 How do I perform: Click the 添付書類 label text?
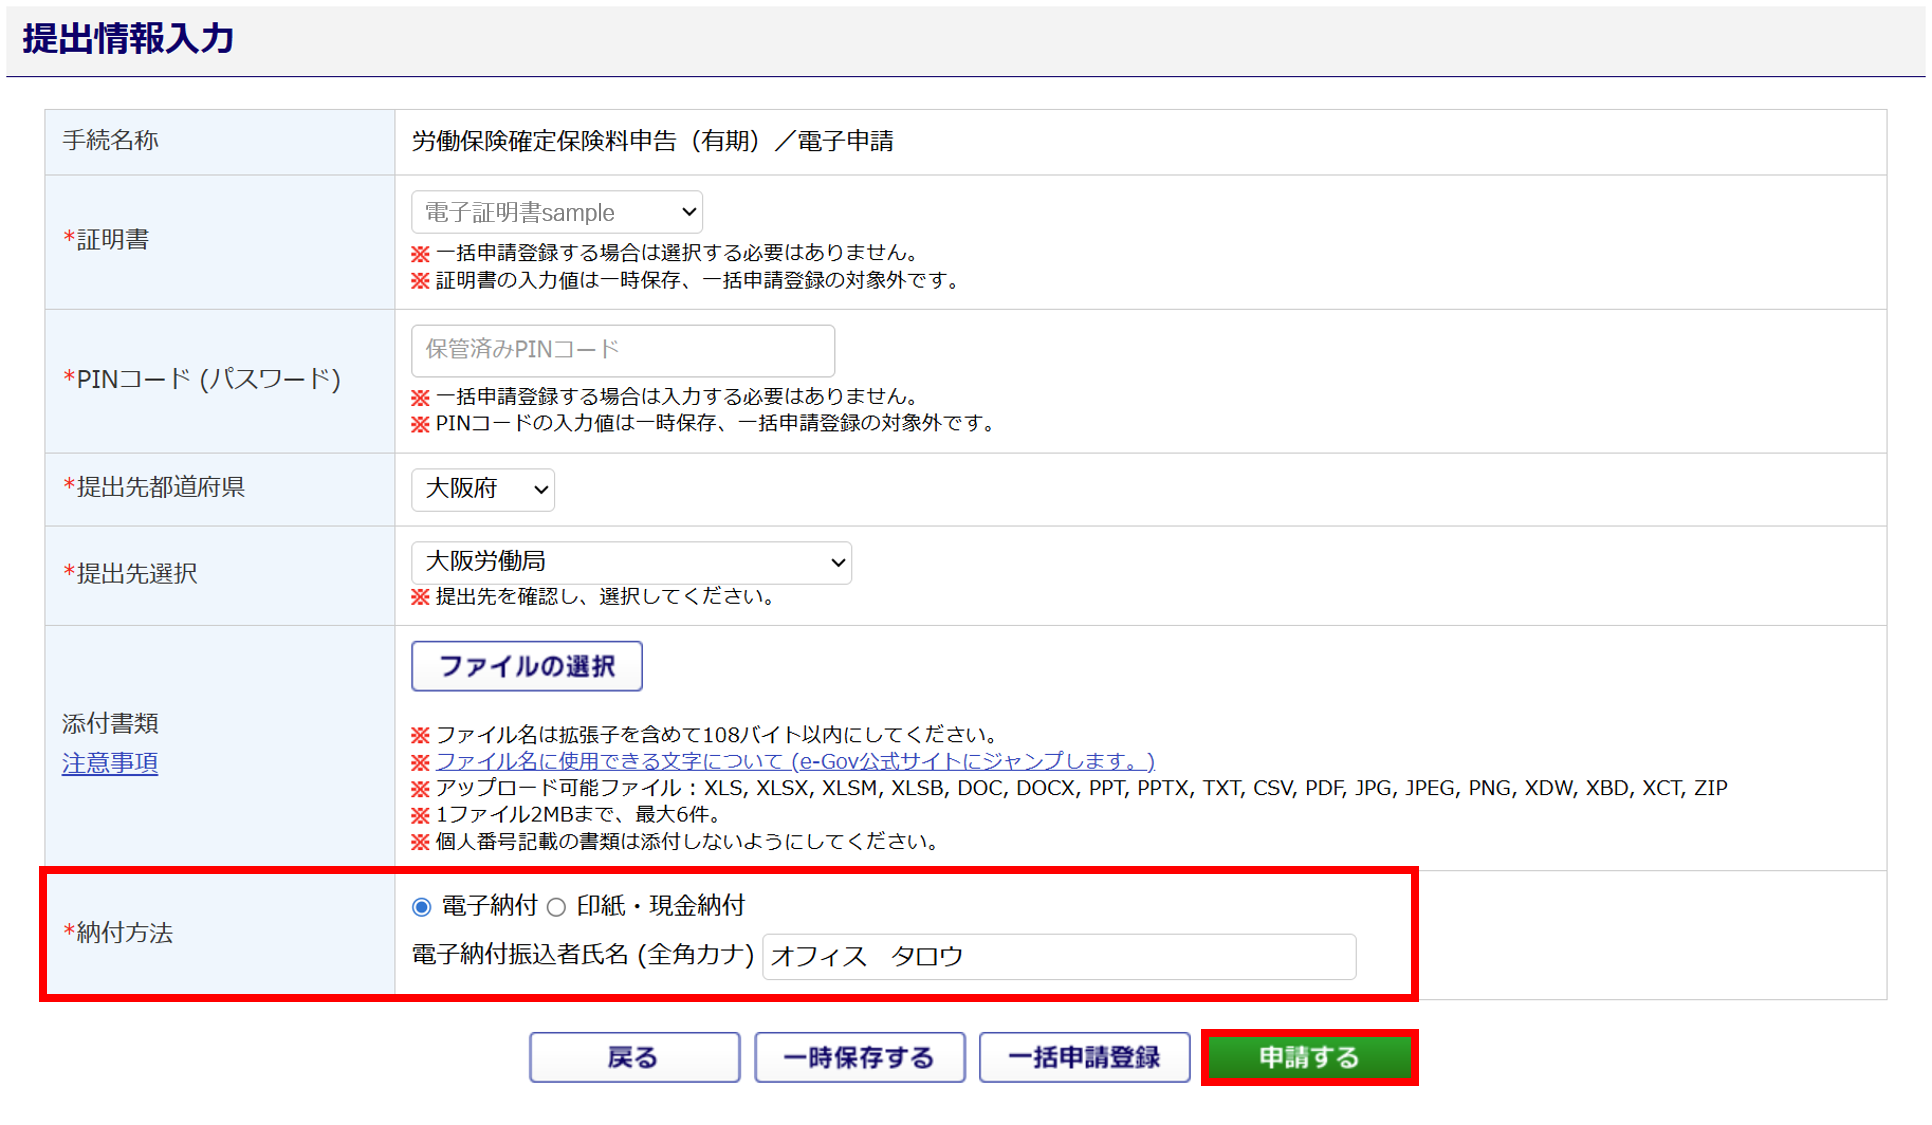coord(110,723)
